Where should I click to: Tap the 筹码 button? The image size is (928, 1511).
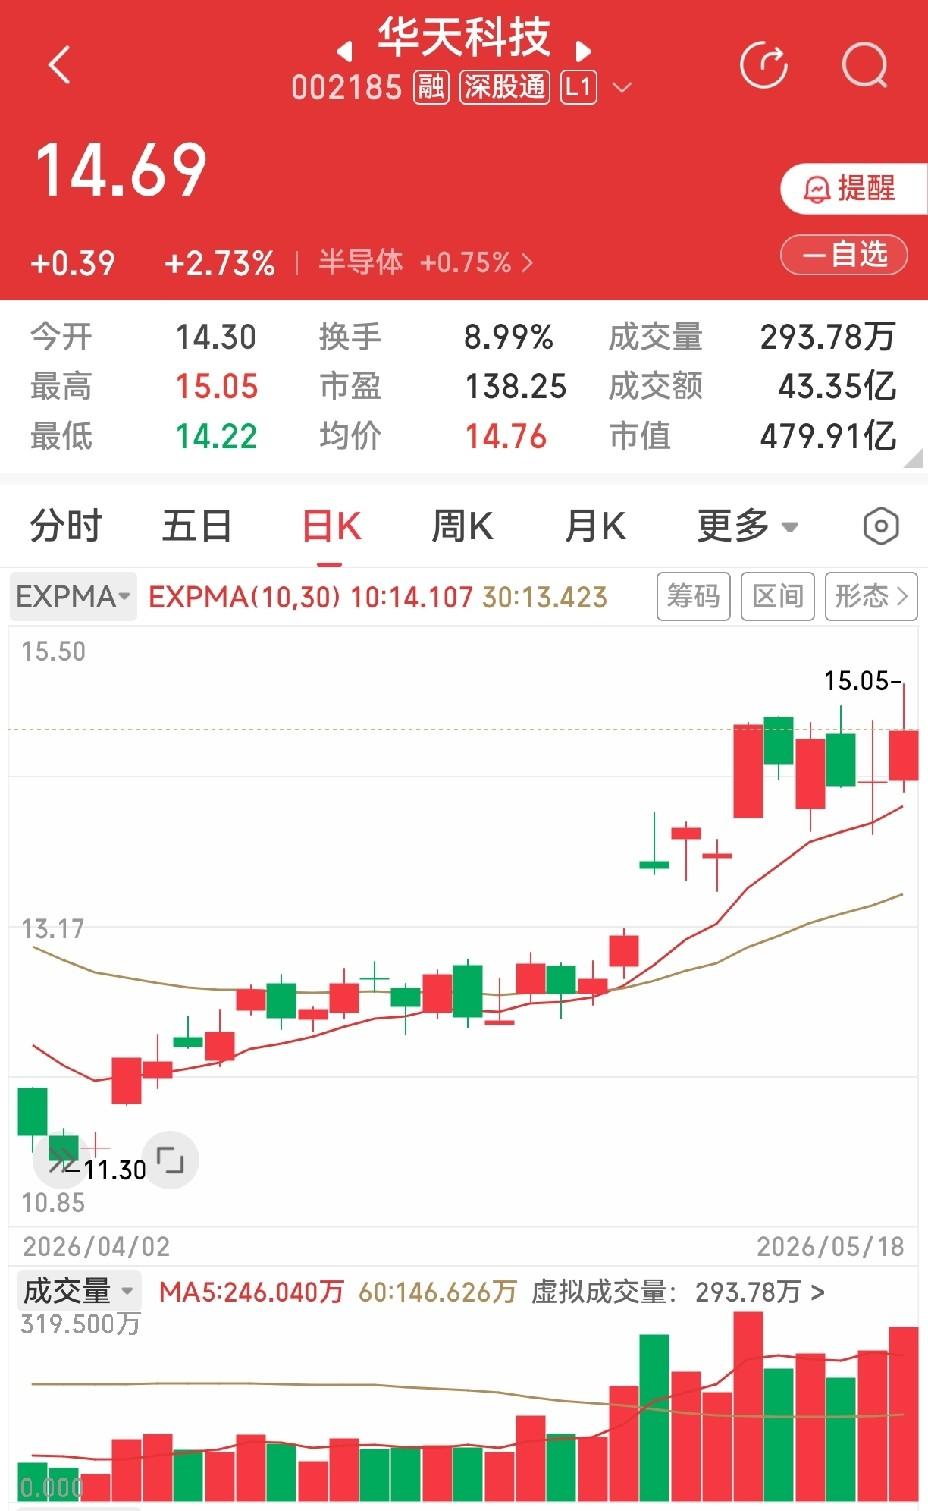click(x=693, y=597)
